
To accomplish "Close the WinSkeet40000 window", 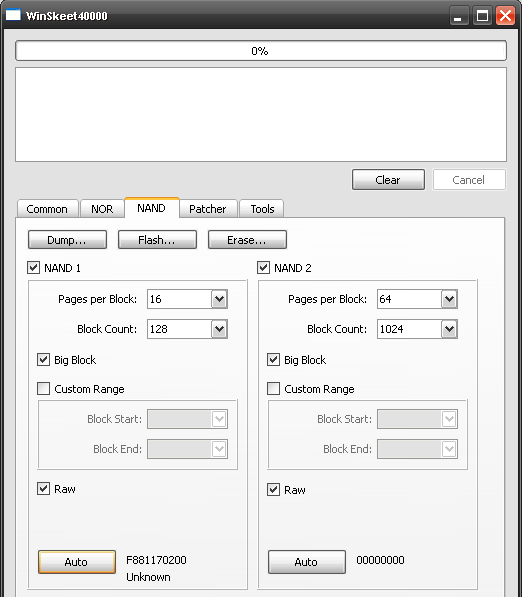I will (x=505, y=16).
